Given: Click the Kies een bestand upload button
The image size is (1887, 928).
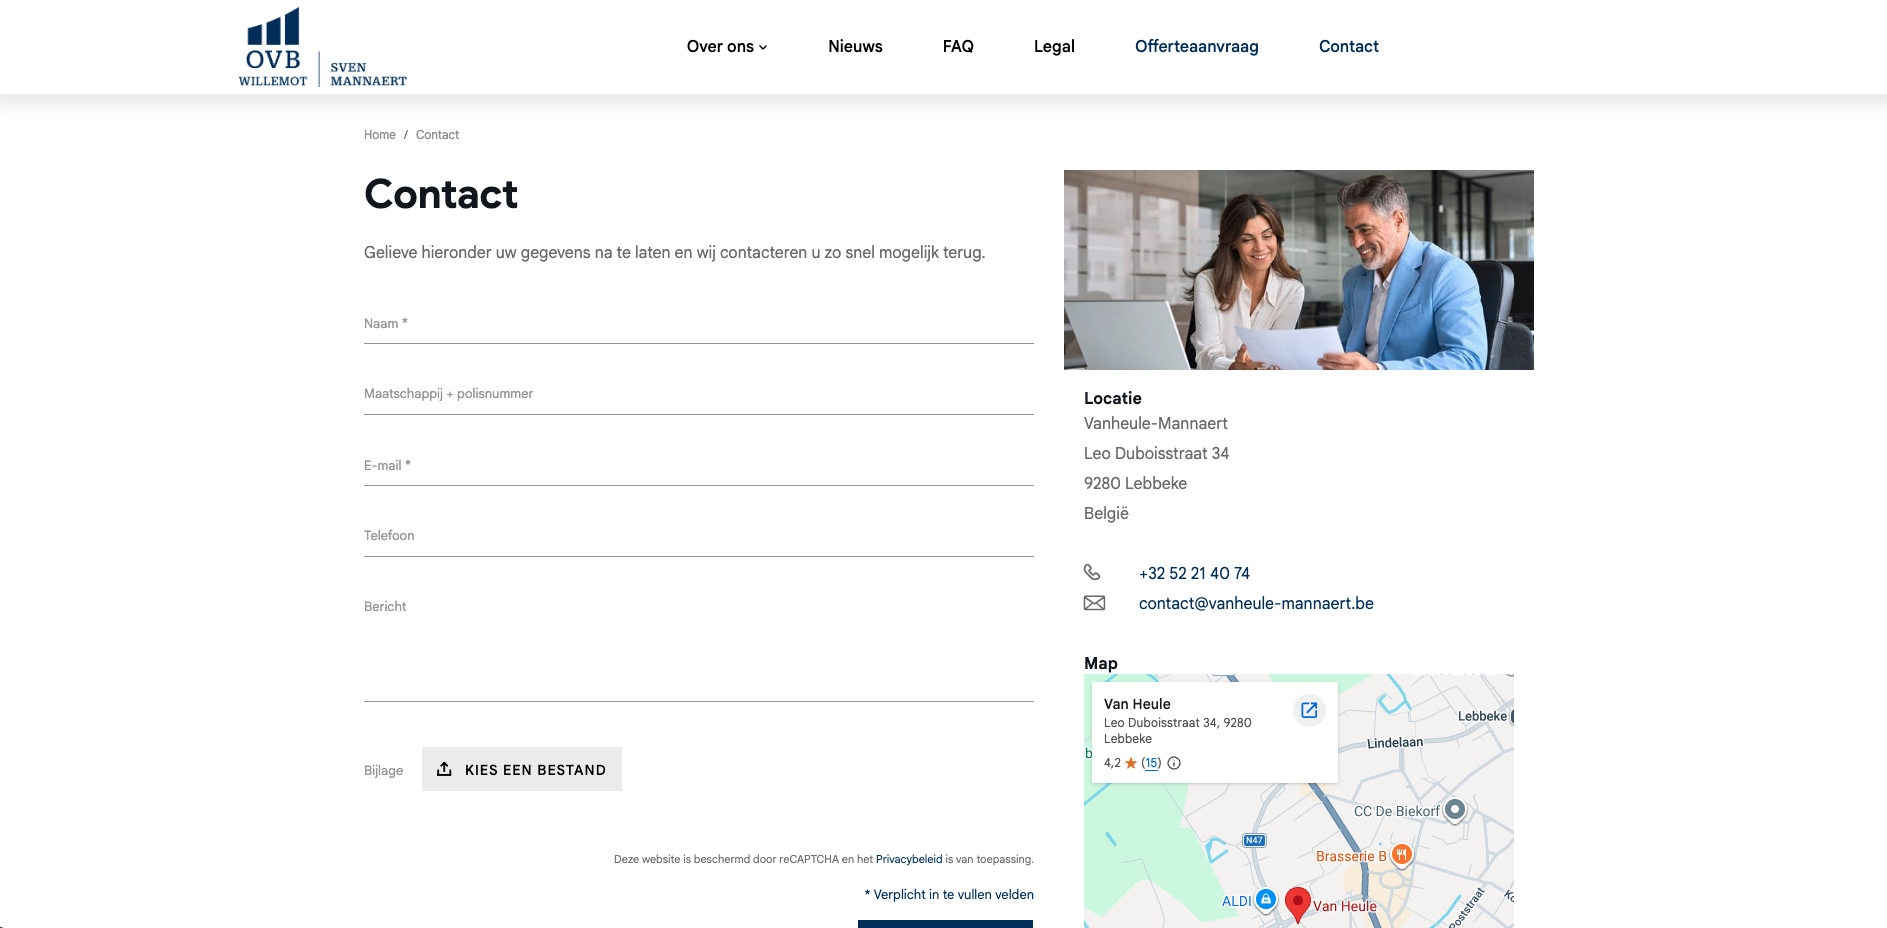Looking at the screenshot, I should point(522,769).
